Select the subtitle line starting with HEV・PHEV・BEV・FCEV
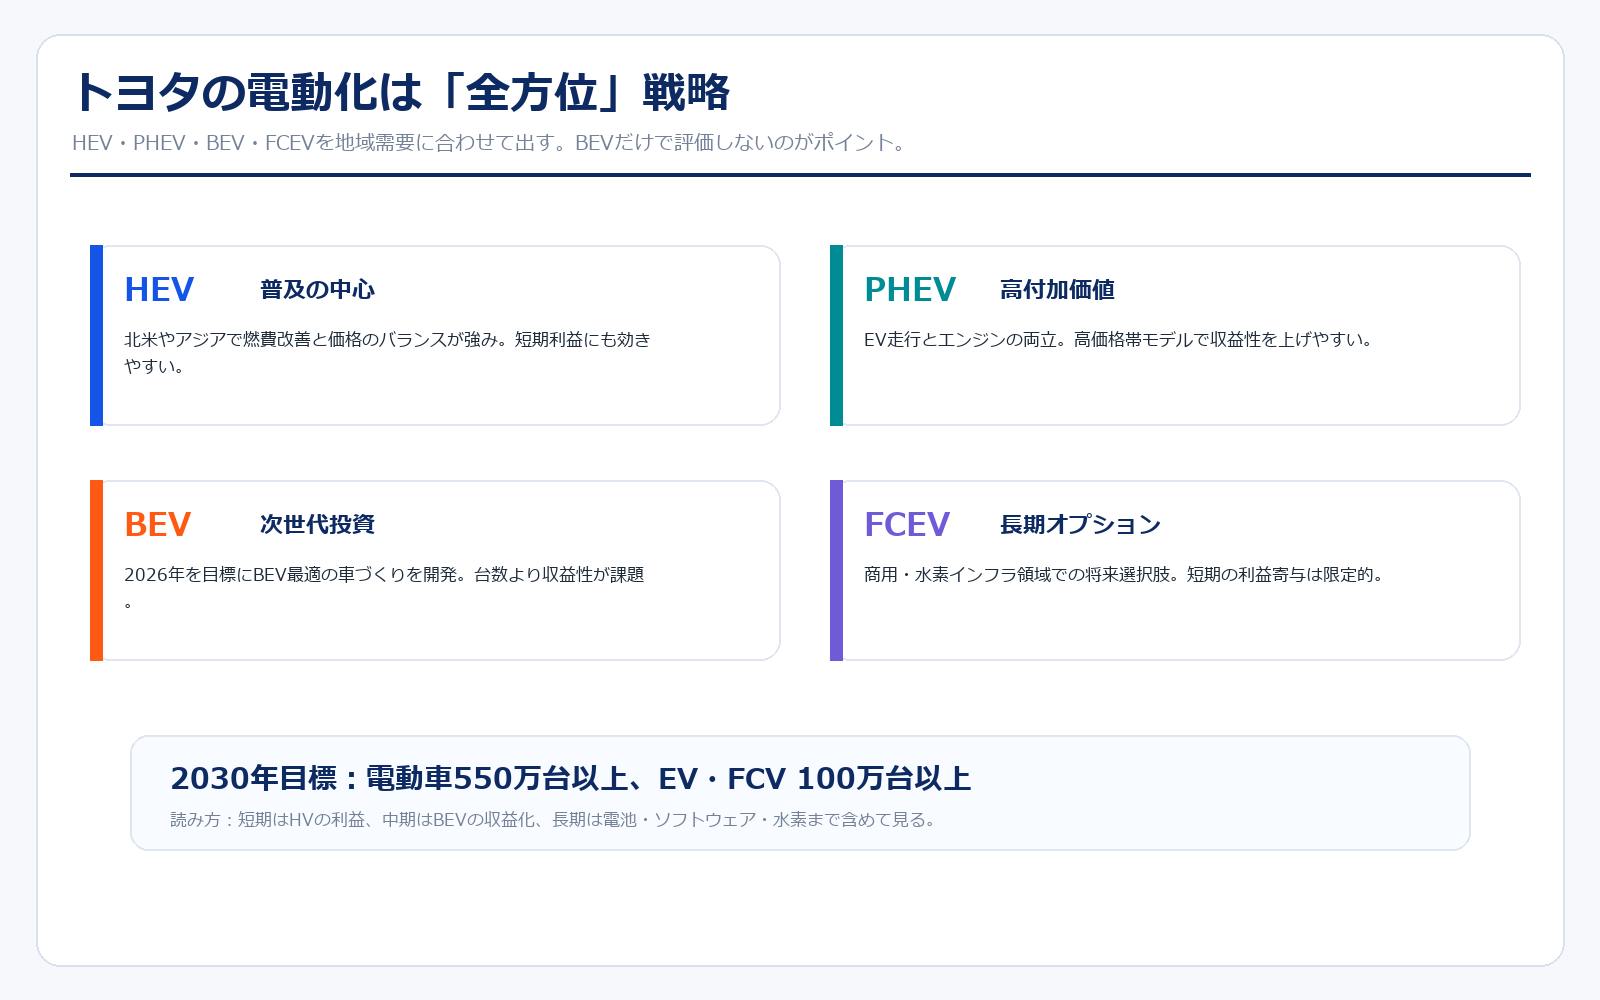Image resolution: width=1600 pixels, height=1000 pixels. (x=490, y=143)
